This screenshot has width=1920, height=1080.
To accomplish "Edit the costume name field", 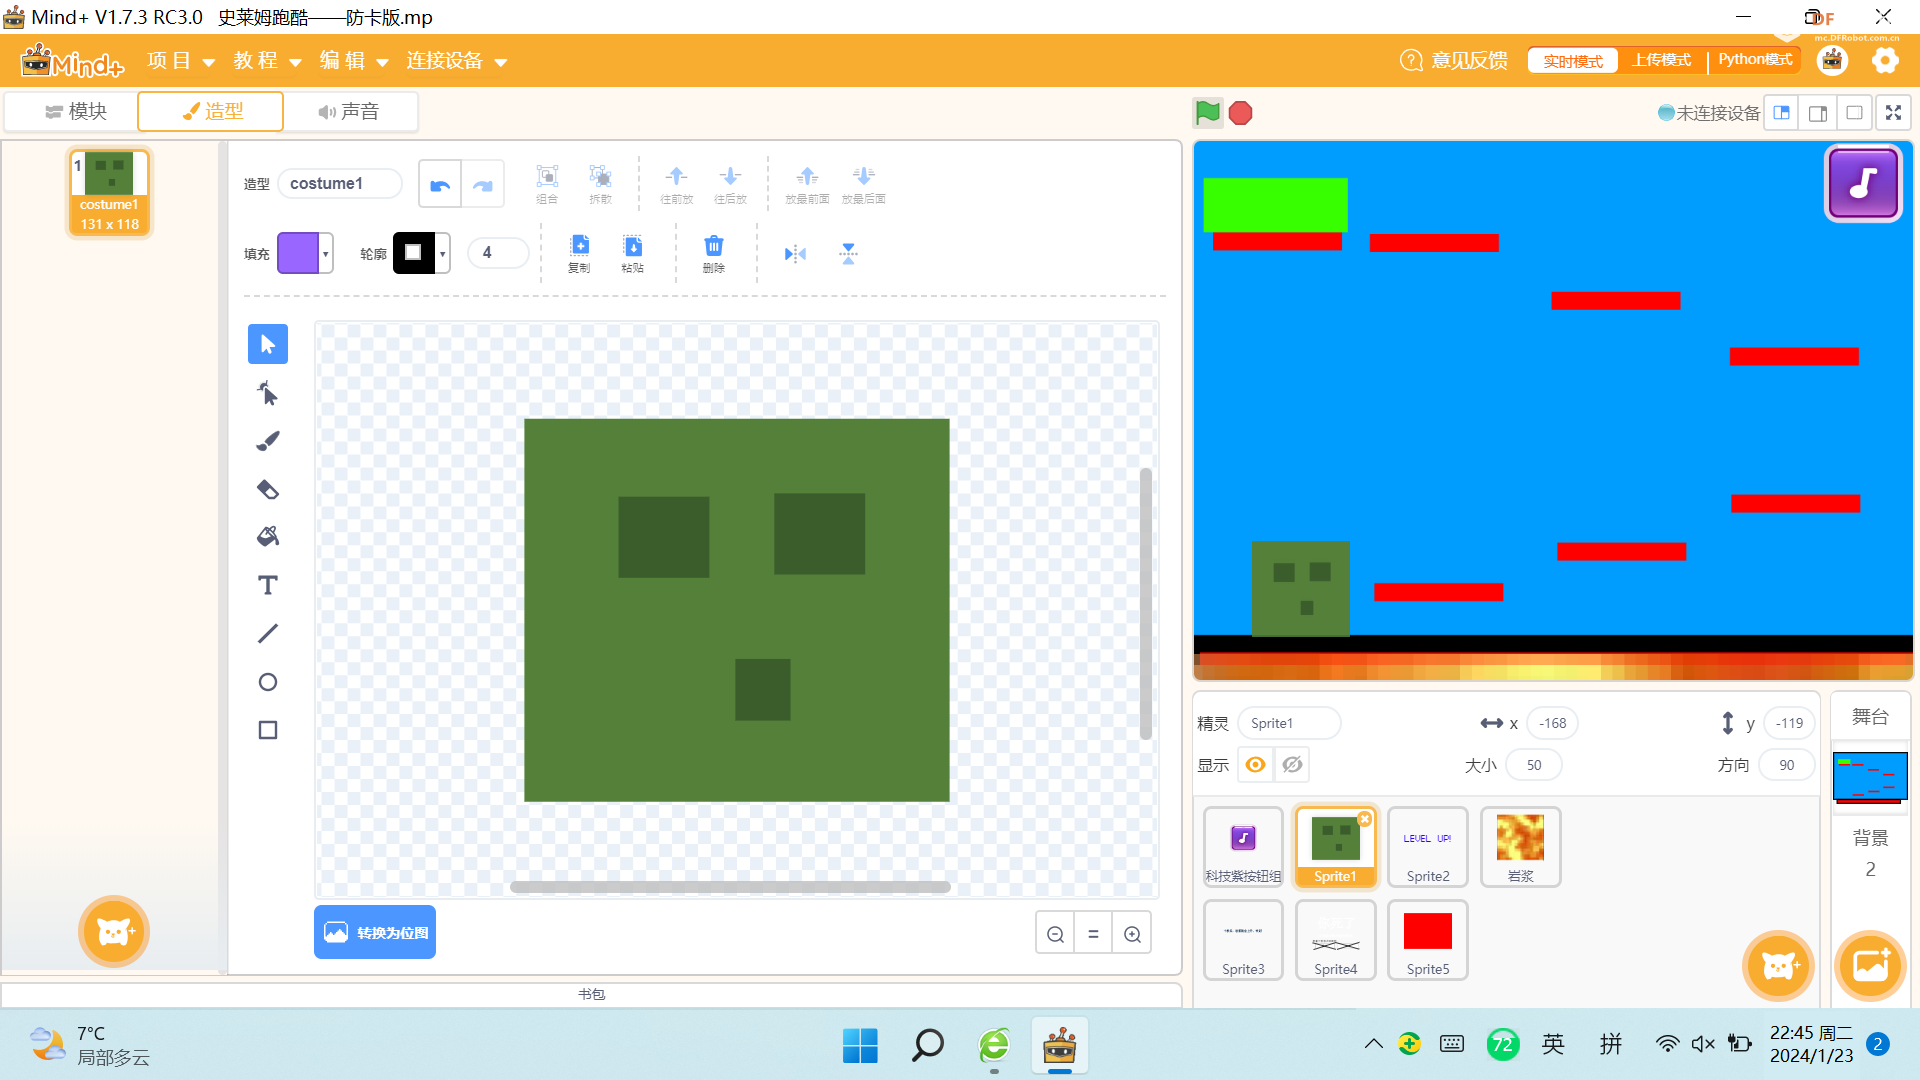I will (x=339, y=184).
